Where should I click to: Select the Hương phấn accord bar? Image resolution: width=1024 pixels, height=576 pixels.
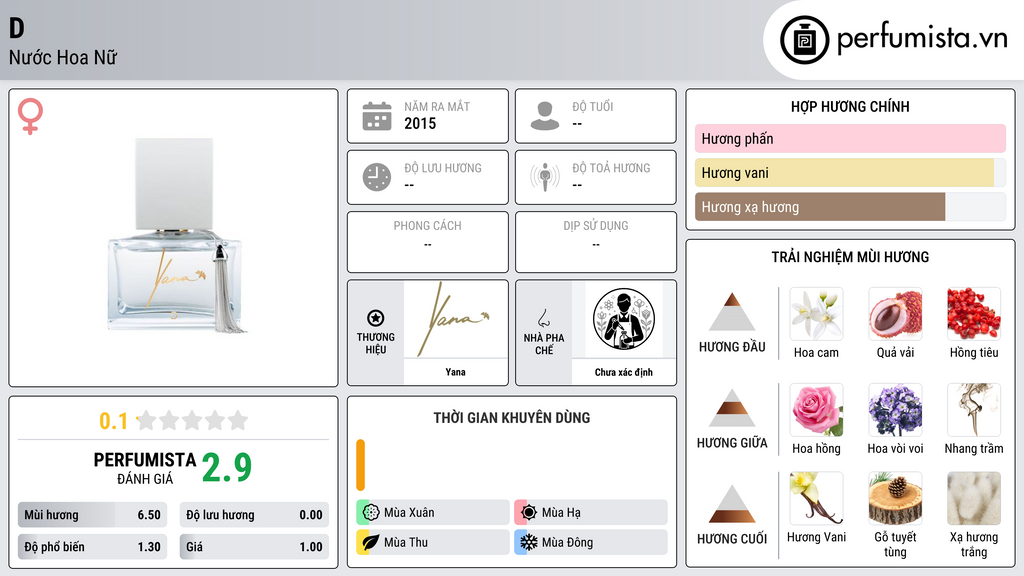point(850,138)
